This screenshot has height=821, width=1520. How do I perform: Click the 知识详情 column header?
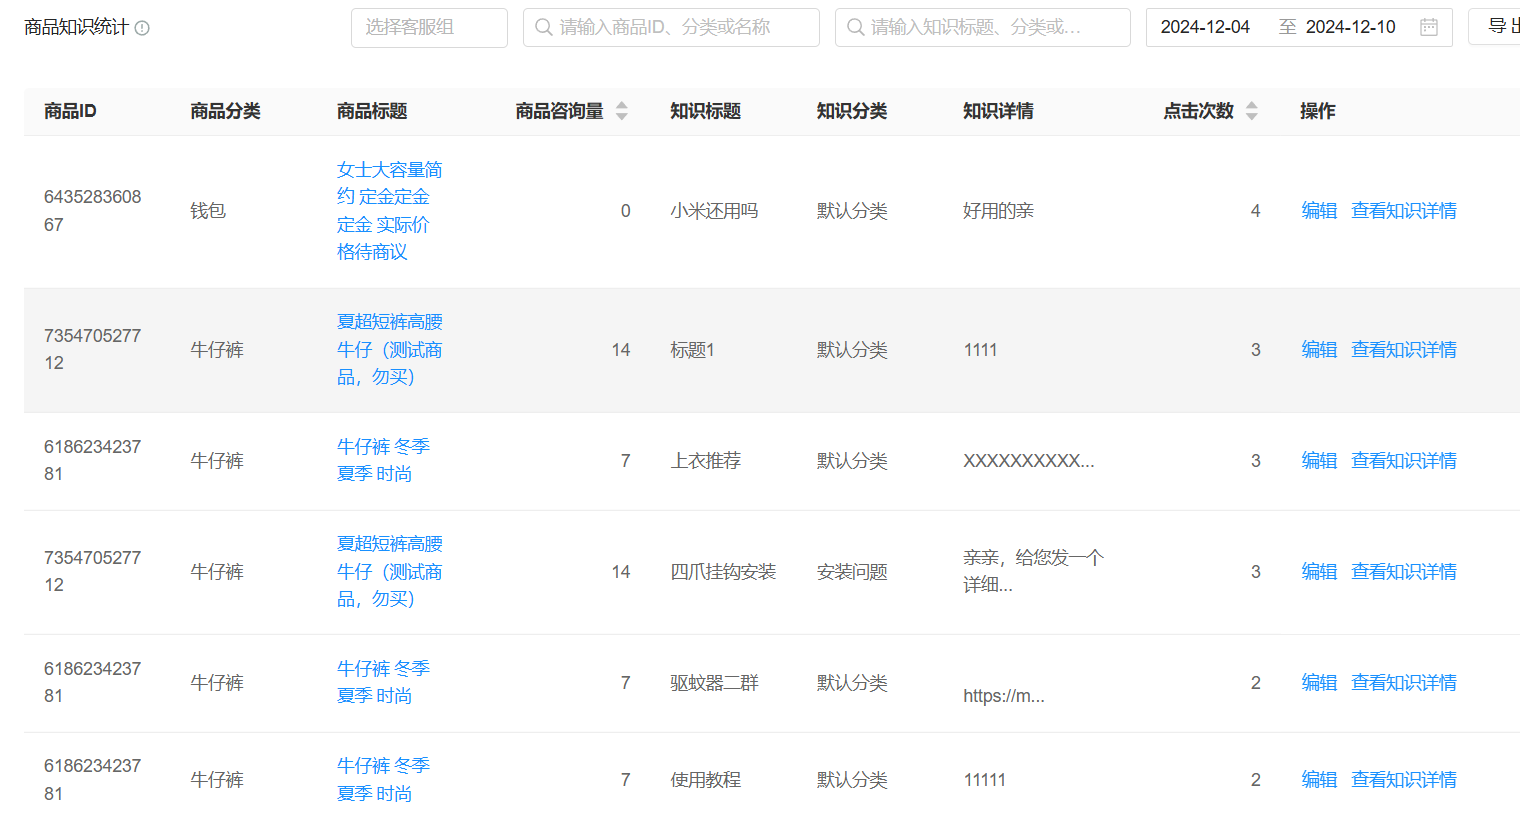[x=998, y=111]
